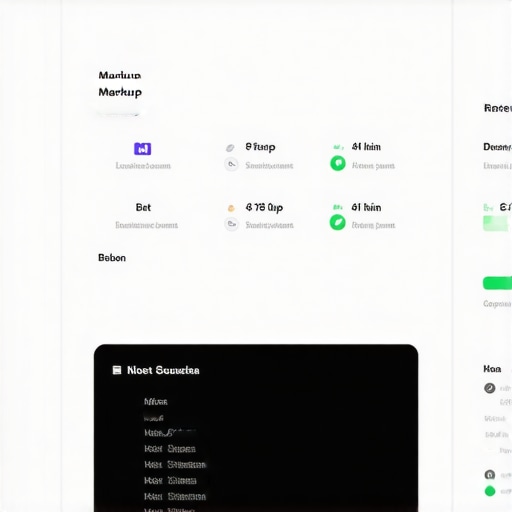Viewport: 512px width, 512px height.
Task: Click the value beside the grey pill icon
Action: point(260,147)
